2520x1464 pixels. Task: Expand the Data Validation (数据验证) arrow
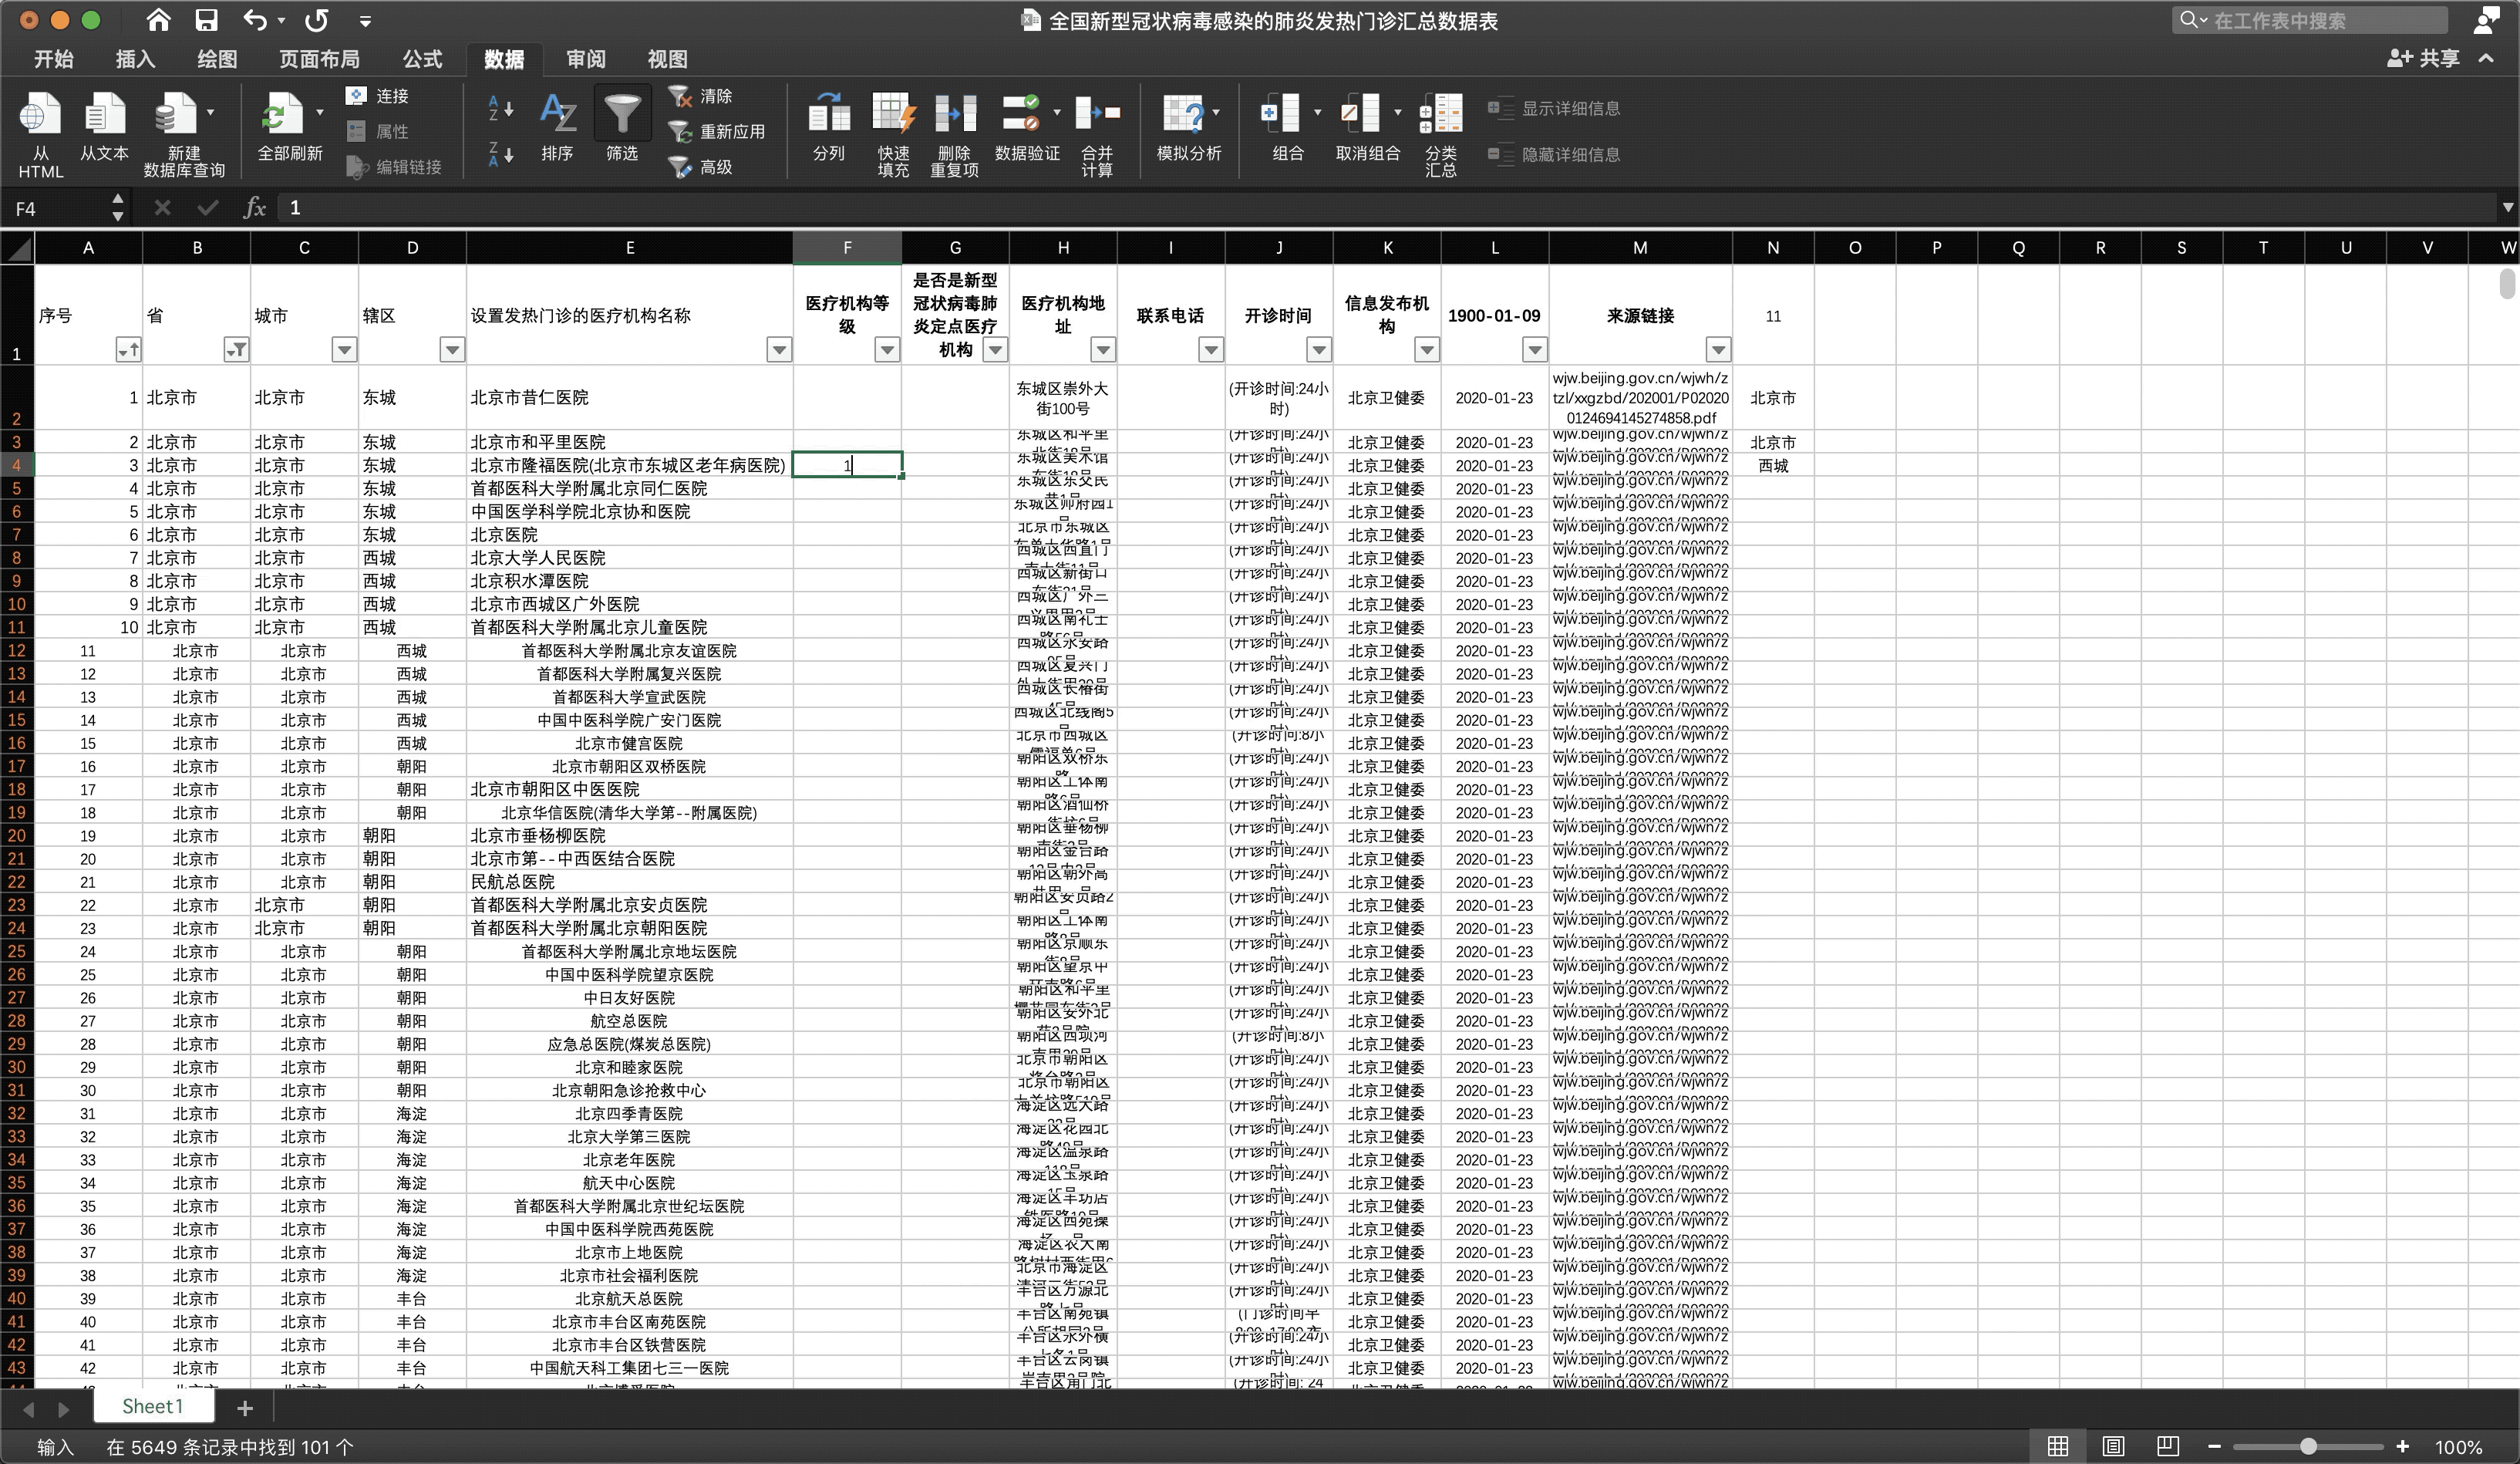point(1057,112)
